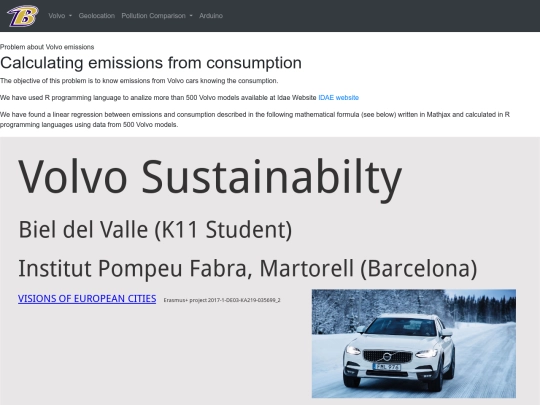Open the Volvo dropdown menu

60,16
